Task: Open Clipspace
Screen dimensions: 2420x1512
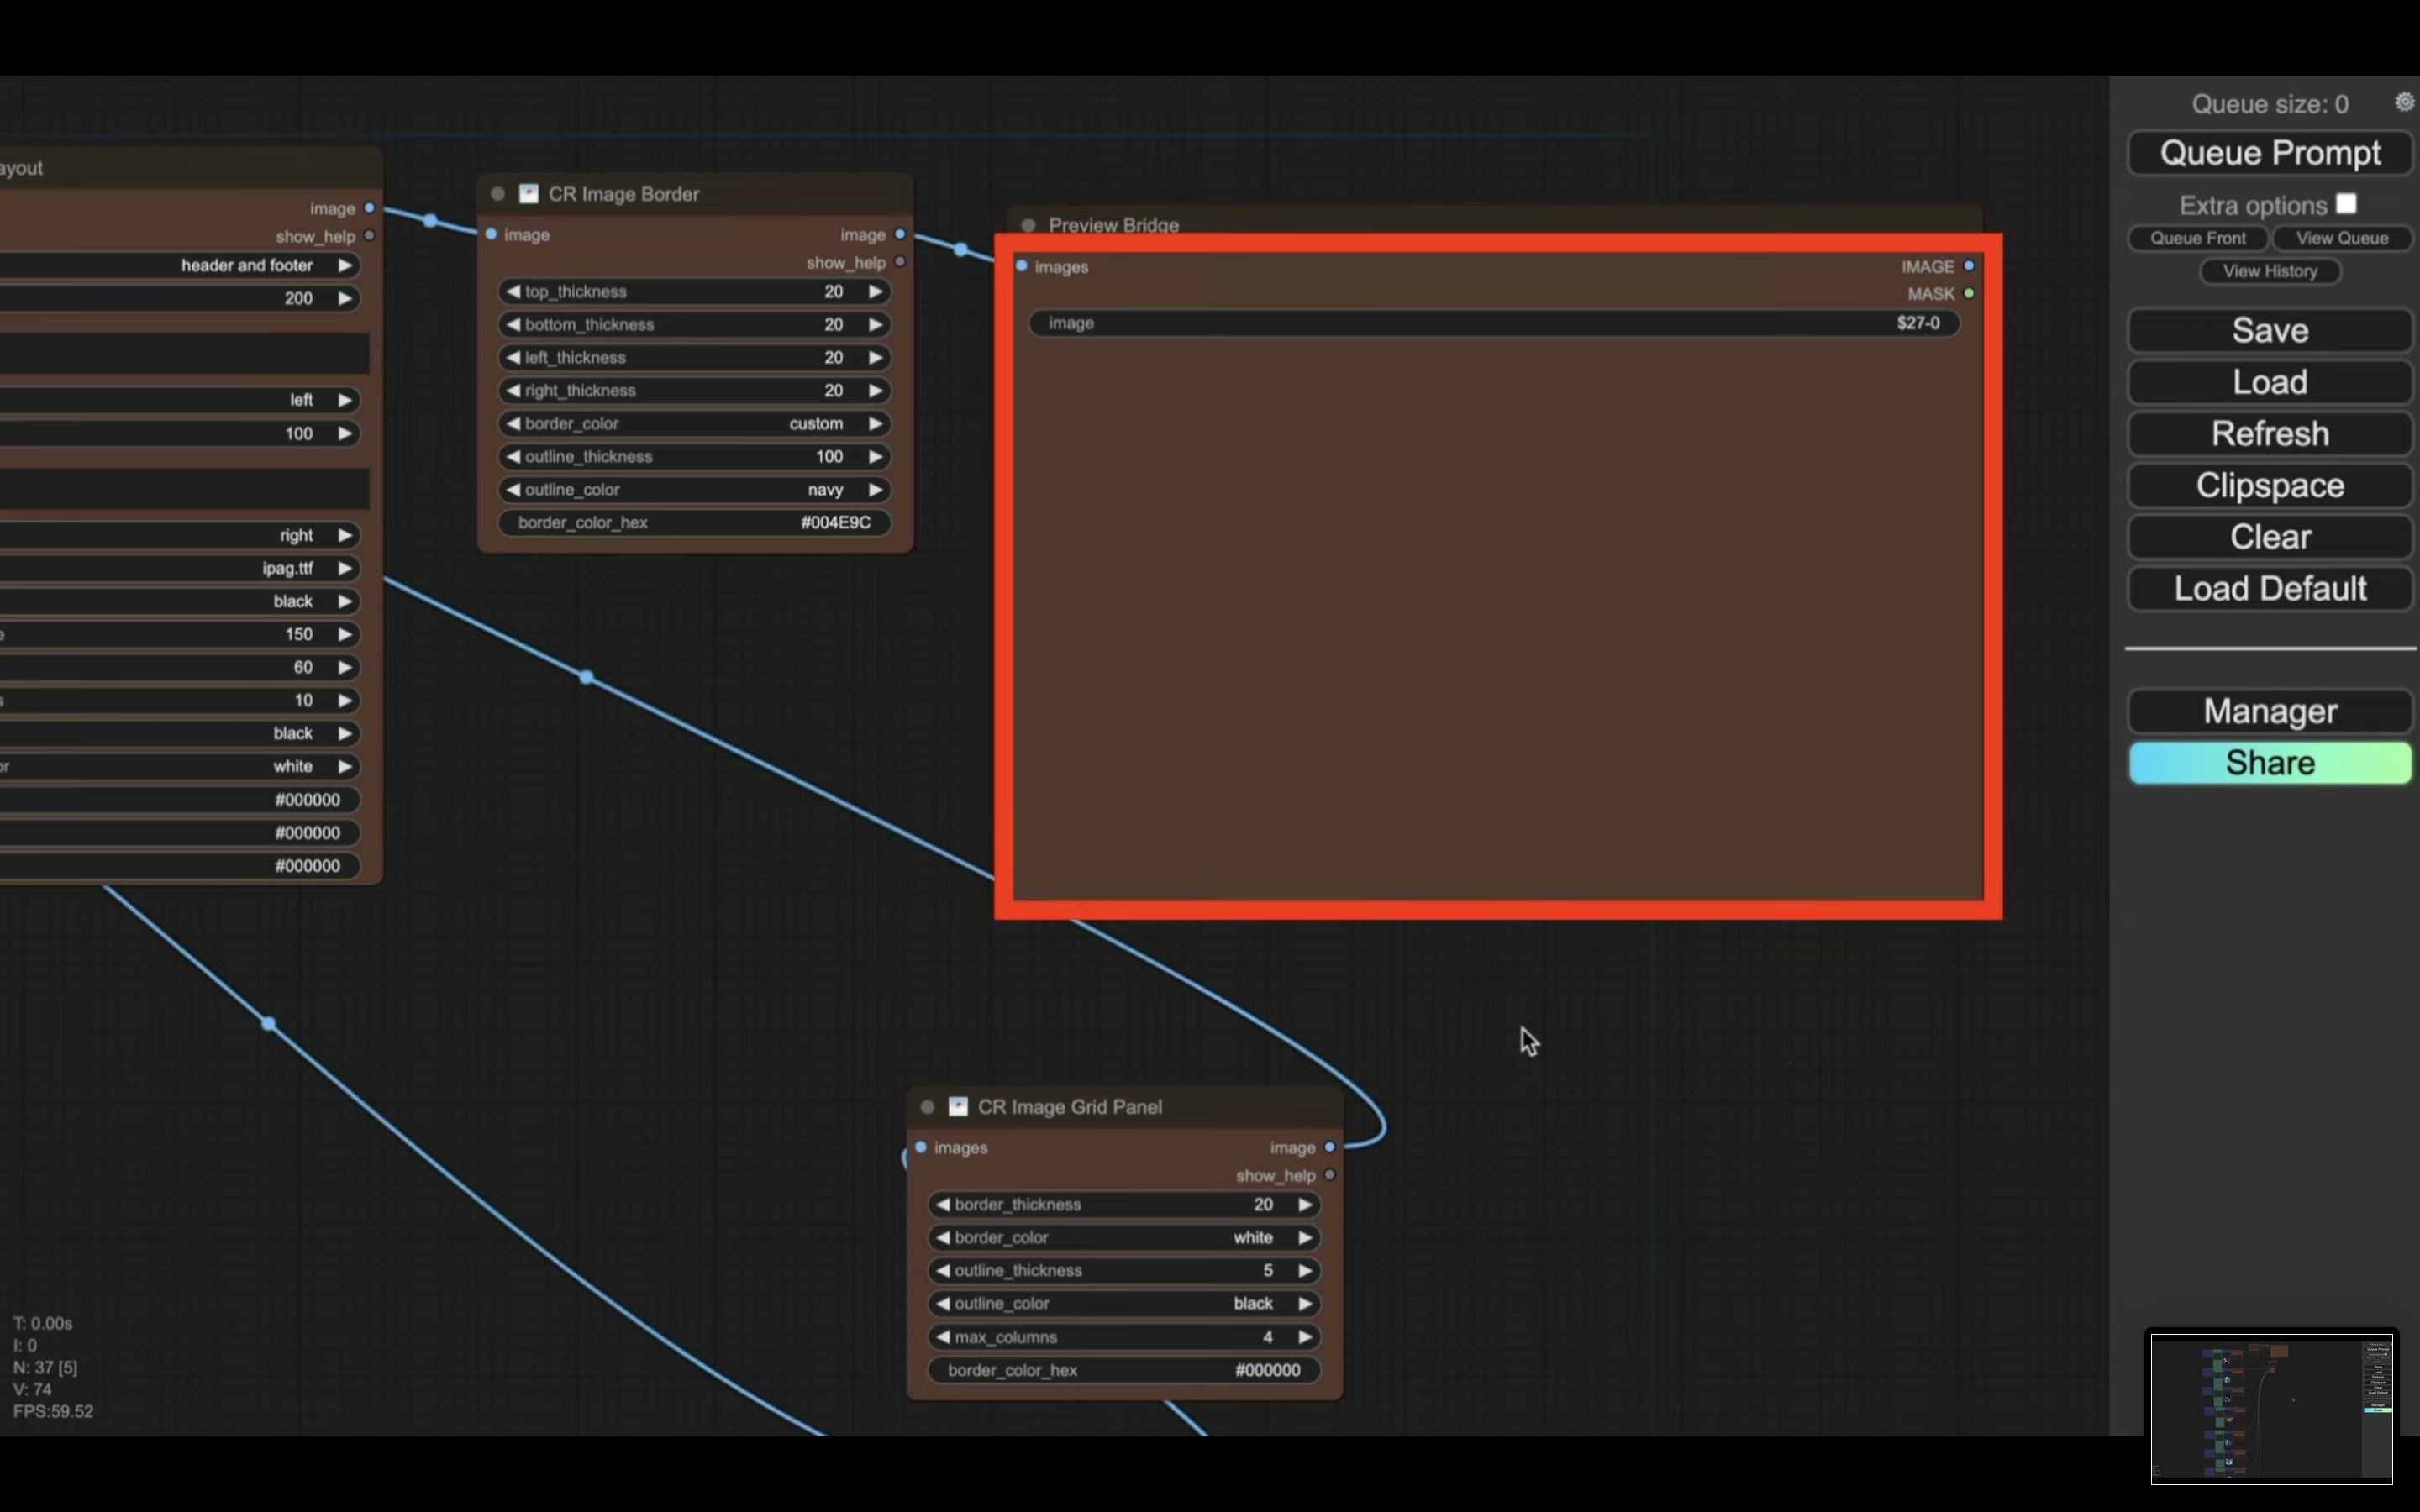Action: [2270, 485]
